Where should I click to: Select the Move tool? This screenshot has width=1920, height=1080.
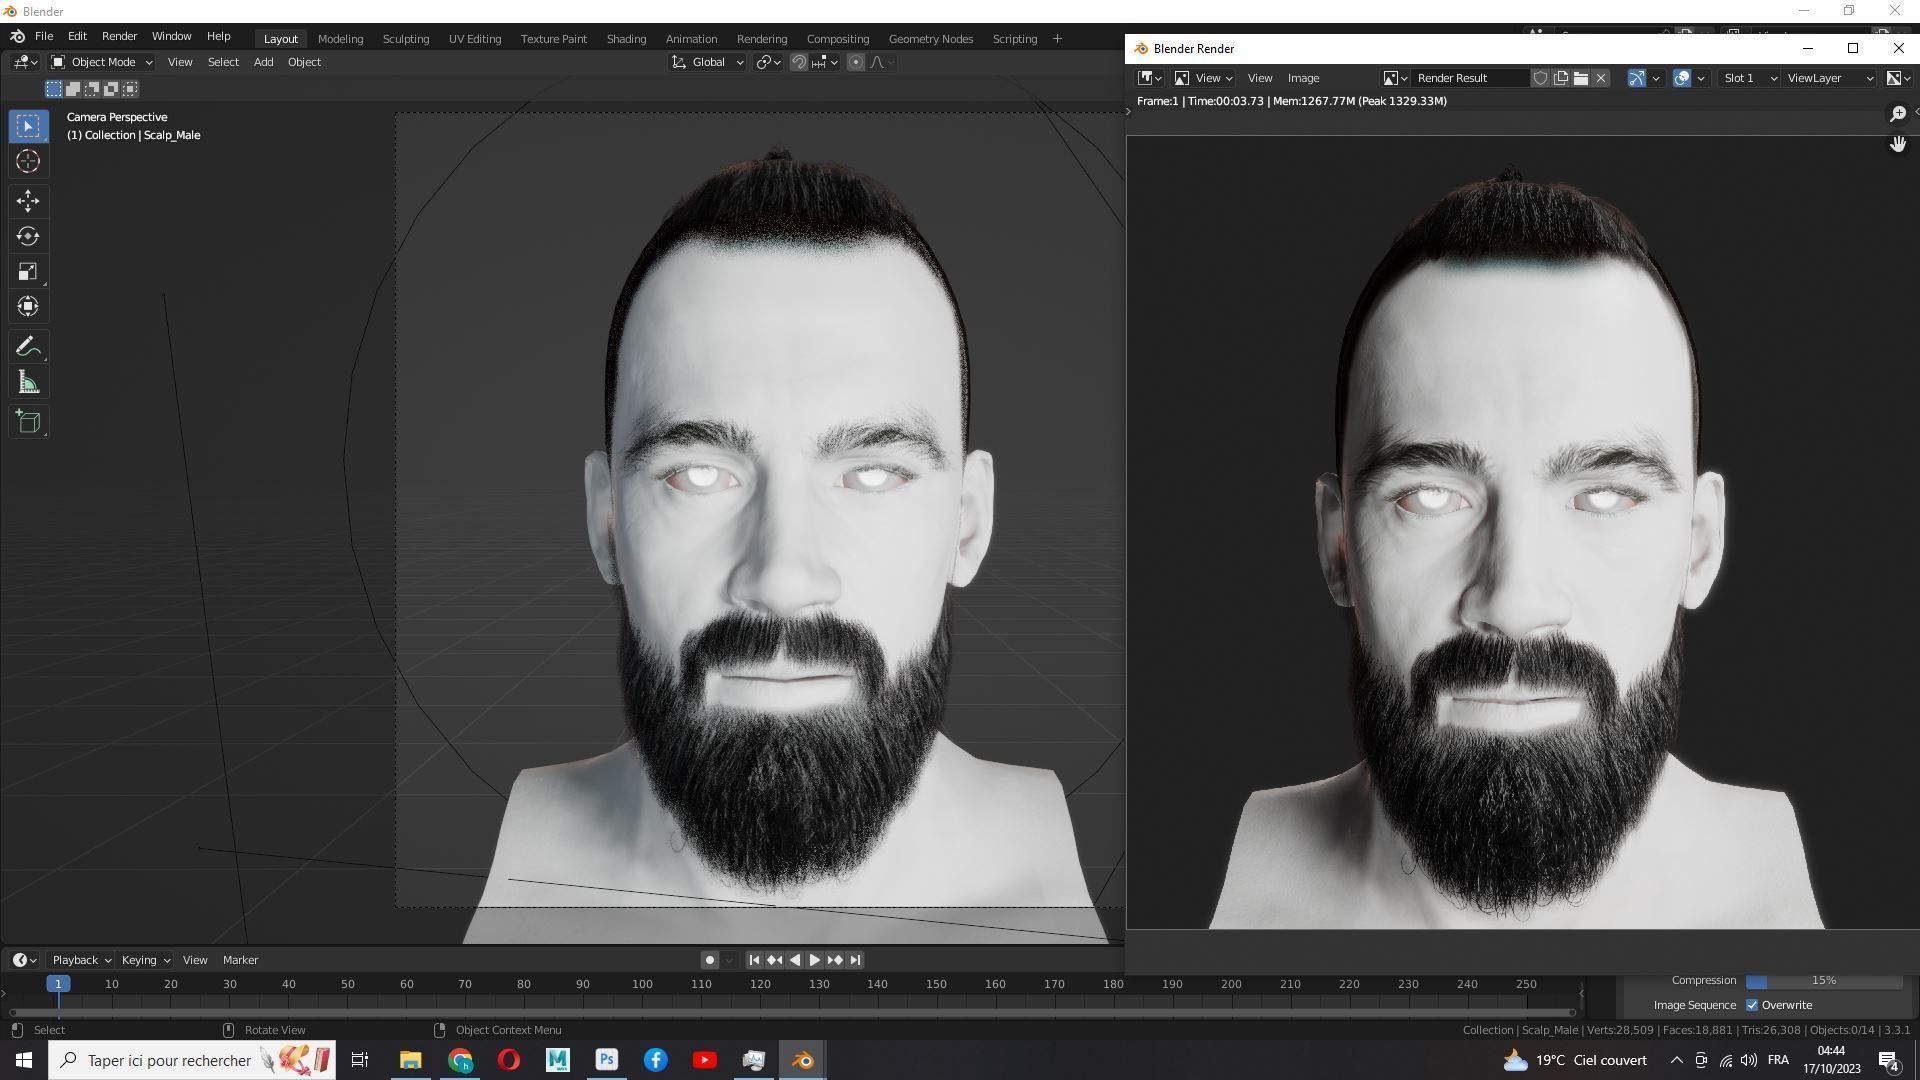tap(28, 201)
